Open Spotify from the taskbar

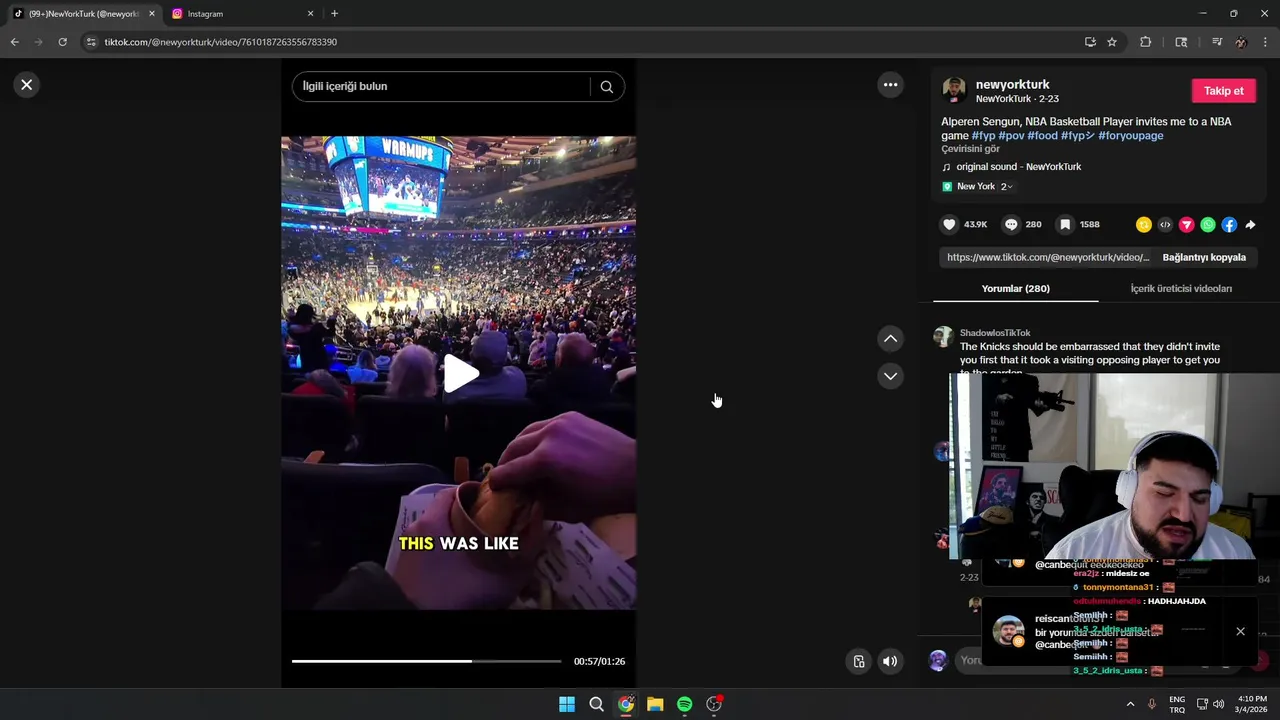pos(685,704)
